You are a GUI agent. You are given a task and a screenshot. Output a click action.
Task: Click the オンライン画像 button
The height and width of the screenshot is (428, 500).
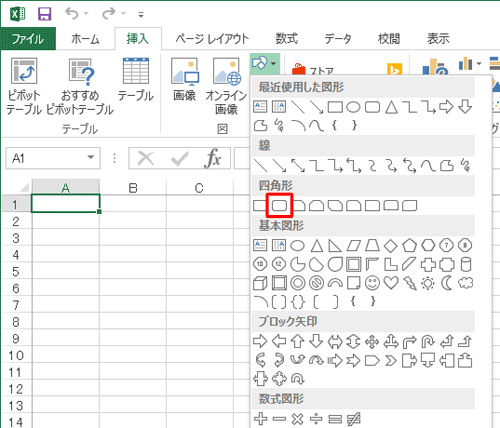pyautogui.click(x=226, y=86)
